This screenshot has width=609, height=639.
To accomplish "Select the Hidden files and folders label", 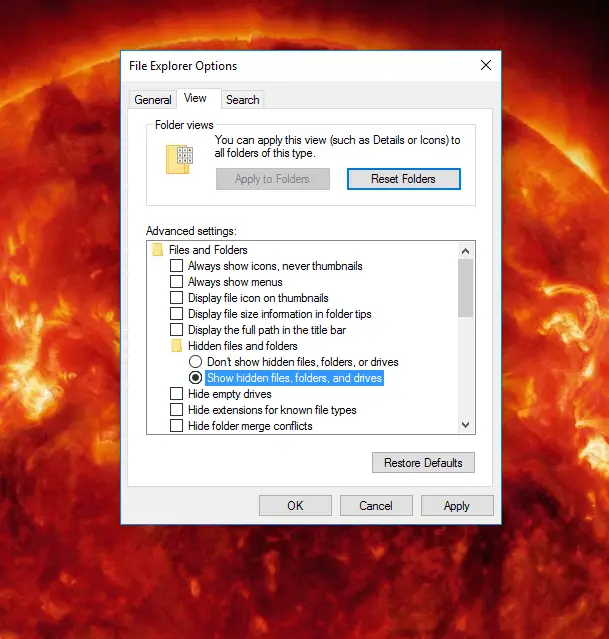I will coord(243,346).
